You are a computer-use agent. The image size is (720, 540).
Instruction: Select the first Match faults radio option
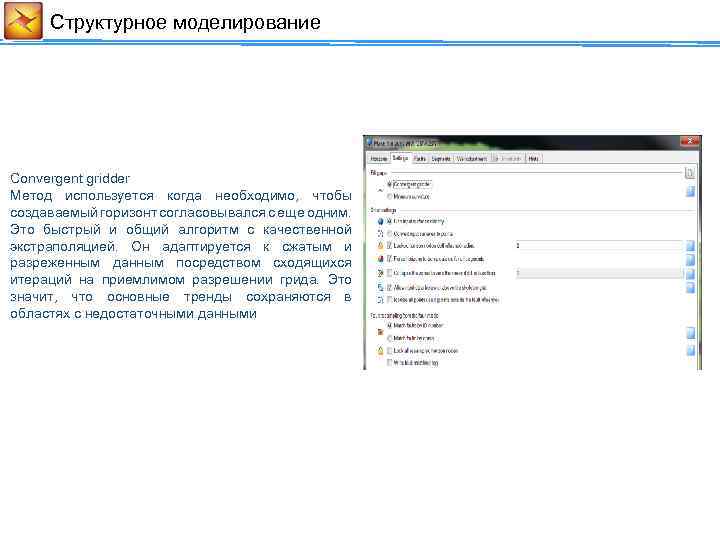click(389, 326)
